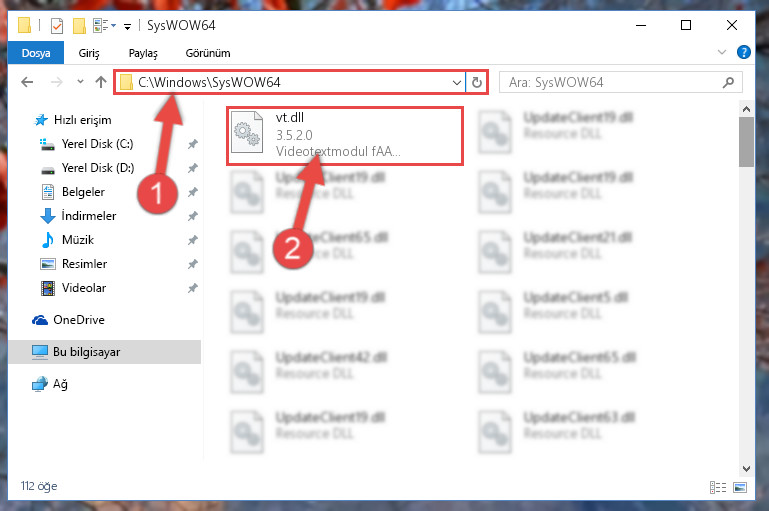Screen dimensions: 769x511
Task: Unpin Belgeler from quick access
Action: click(x=193, y=192)
